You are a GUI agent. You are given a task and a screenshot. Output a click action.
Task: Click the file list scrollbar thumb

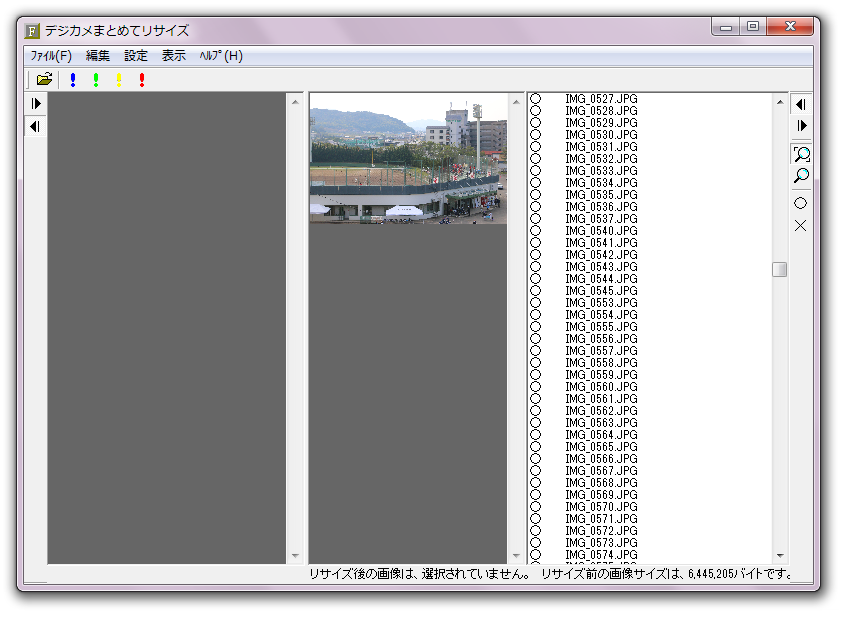point(780,269)
